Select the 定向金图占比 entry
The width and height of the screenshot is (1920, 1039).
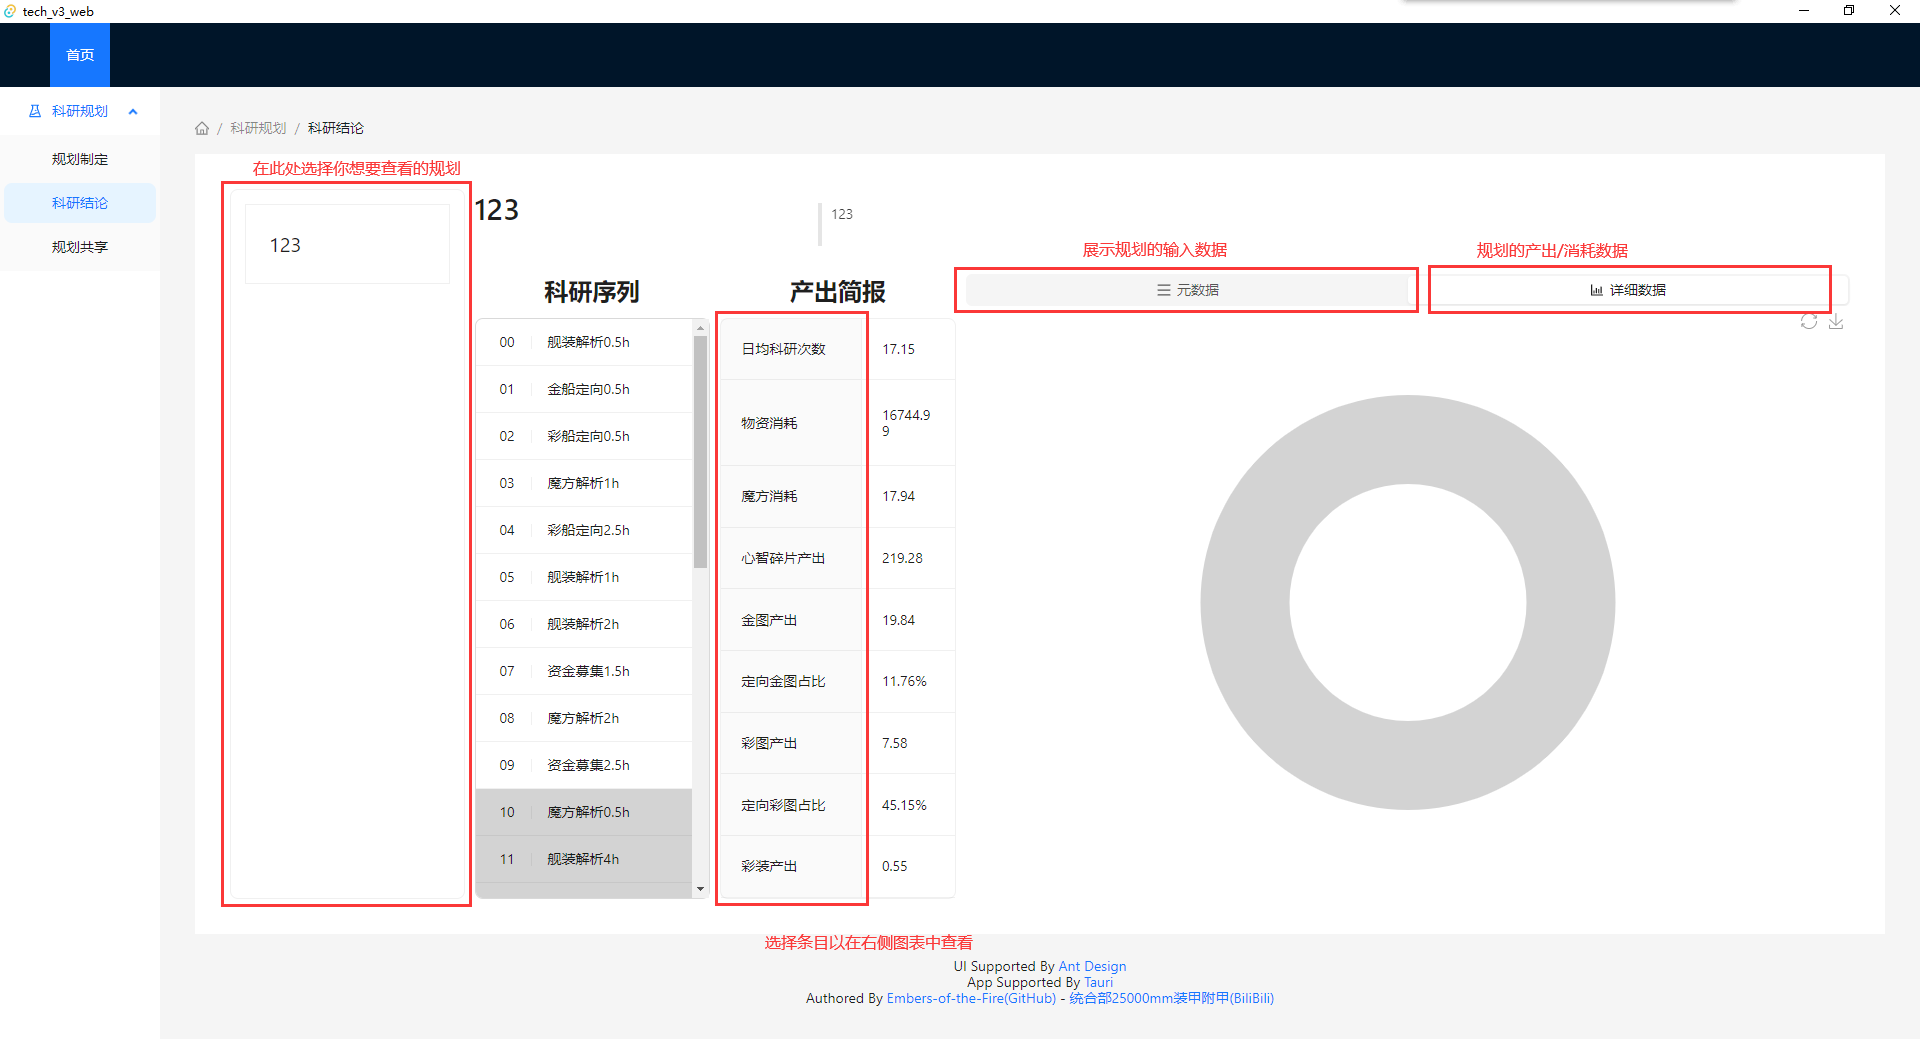(x=792, y=681)
